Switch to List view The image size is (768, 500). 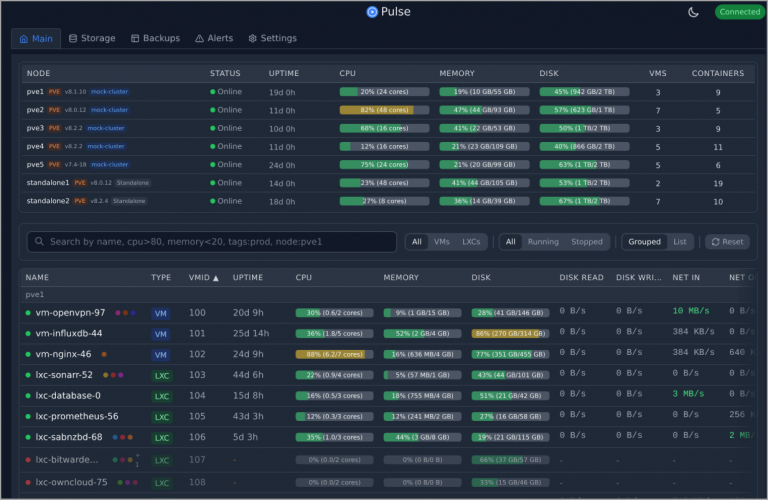pyautogui.click(x=679, y=241)
